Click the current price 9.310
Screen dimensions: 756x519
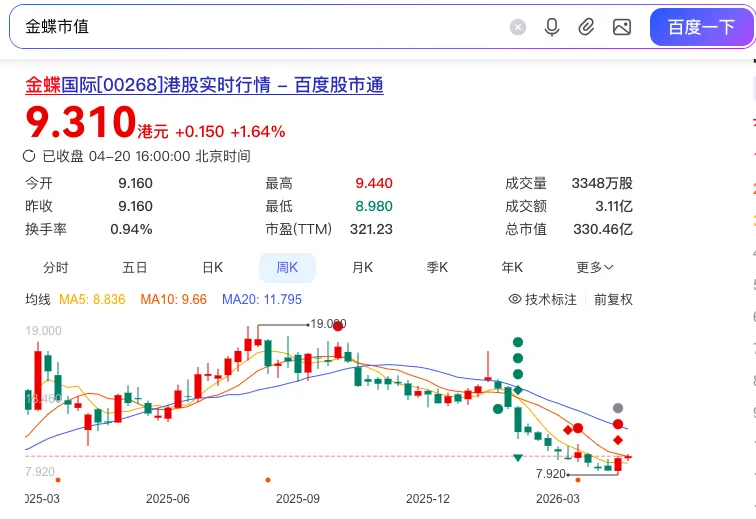[x=81, y=122]
